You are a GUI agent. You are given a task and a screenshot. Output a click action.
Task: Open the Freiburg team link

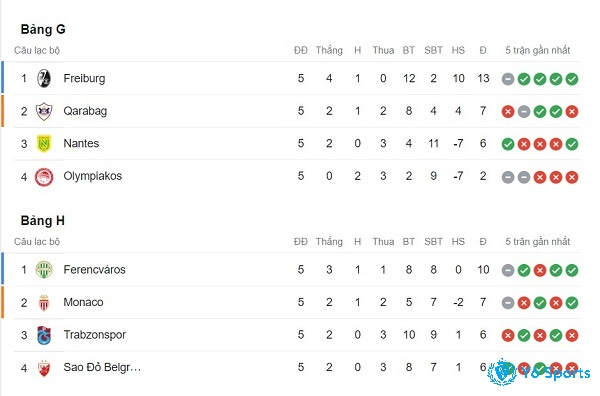point(84,78)
